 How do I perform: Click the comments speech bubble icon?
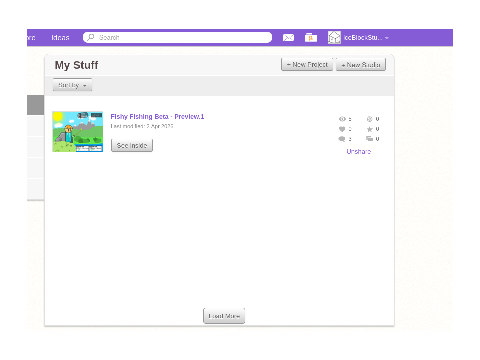click(x=342, y=139)
